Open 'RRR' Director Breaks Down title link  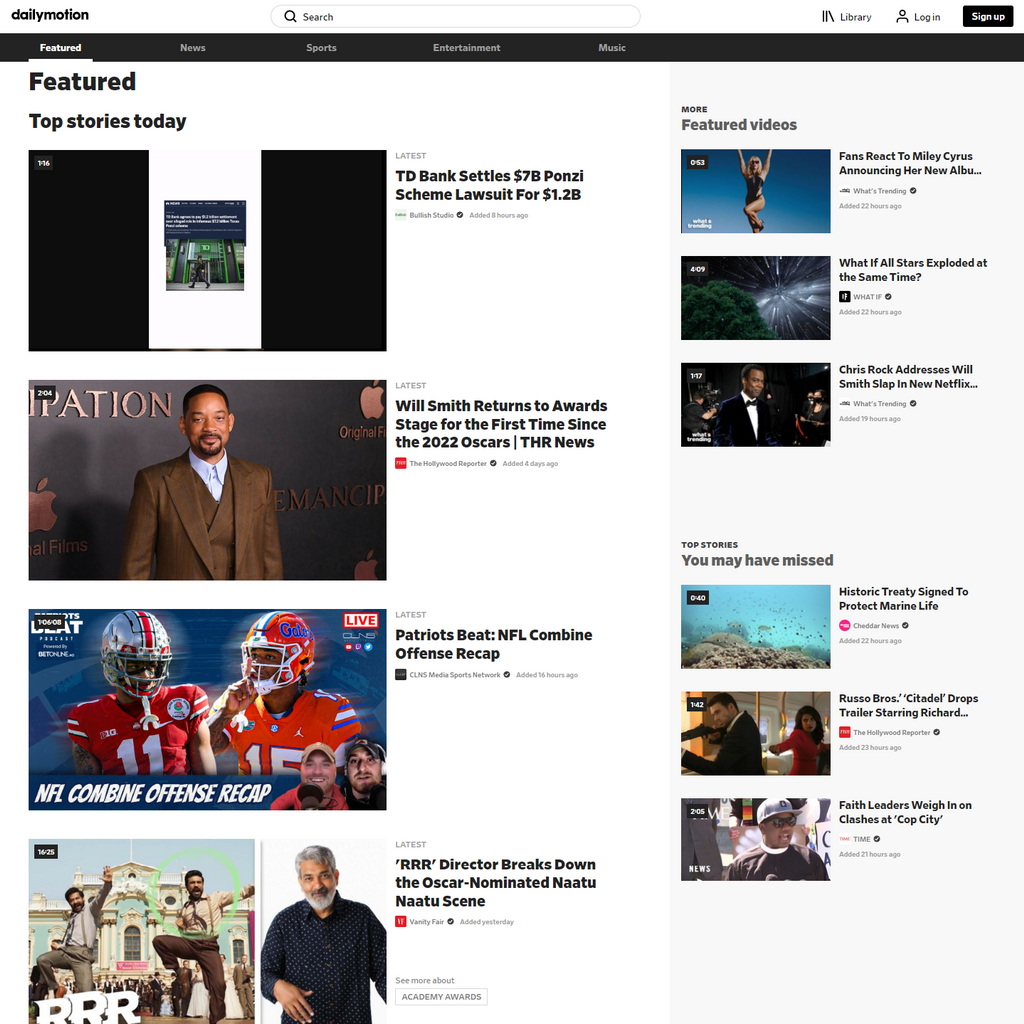click(496, 882)
